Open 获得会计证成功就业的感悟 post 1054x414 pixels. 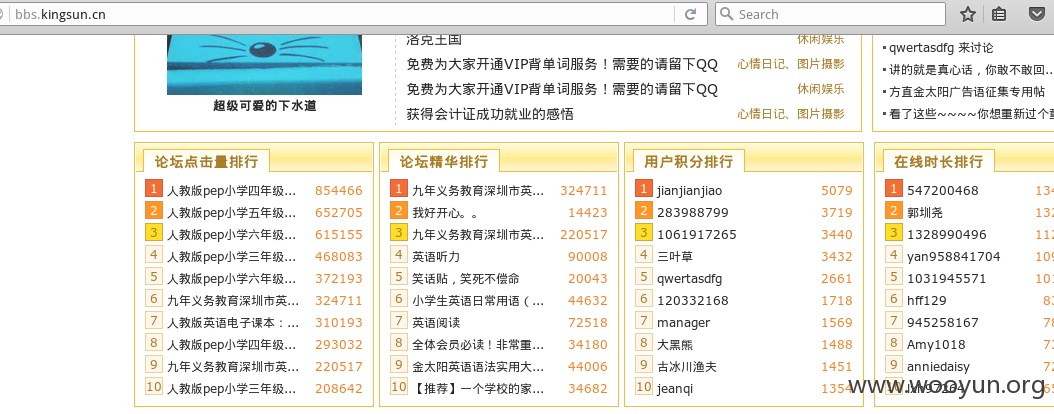click(x=490, y=114)
